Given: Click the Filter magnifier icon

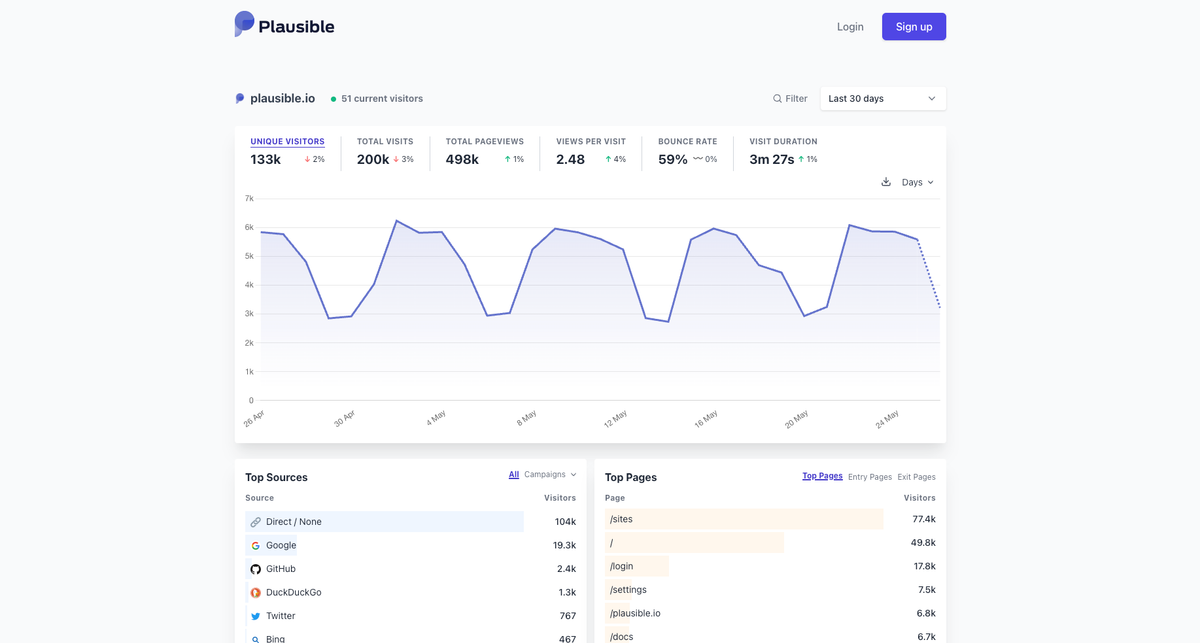Looking at the screenshot, I should (778, 99).
